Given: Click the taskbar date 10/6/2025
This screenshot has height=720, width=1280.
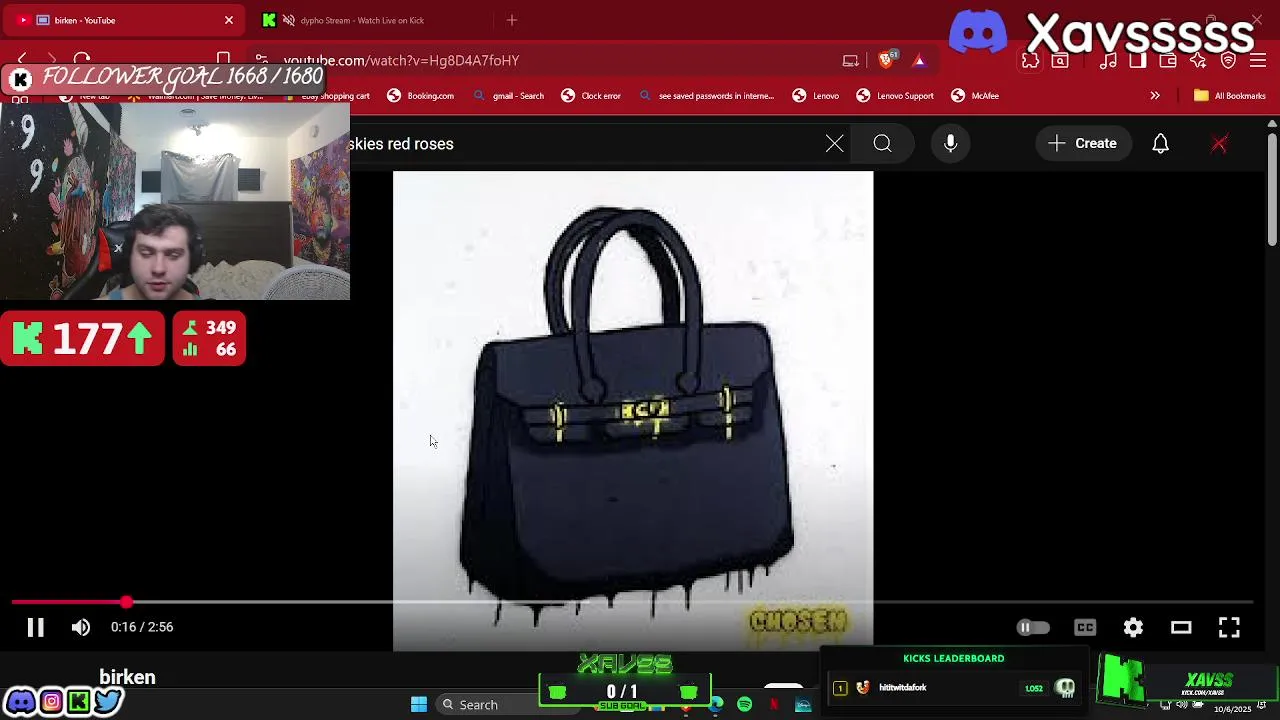Looking at the screenshot, I should 1232,709.
